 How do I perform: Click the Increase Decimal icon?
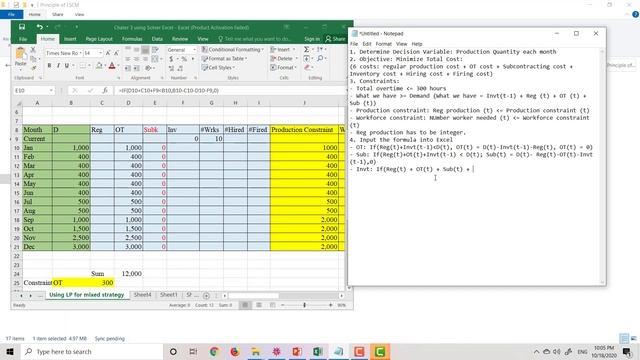coord(171,68)
